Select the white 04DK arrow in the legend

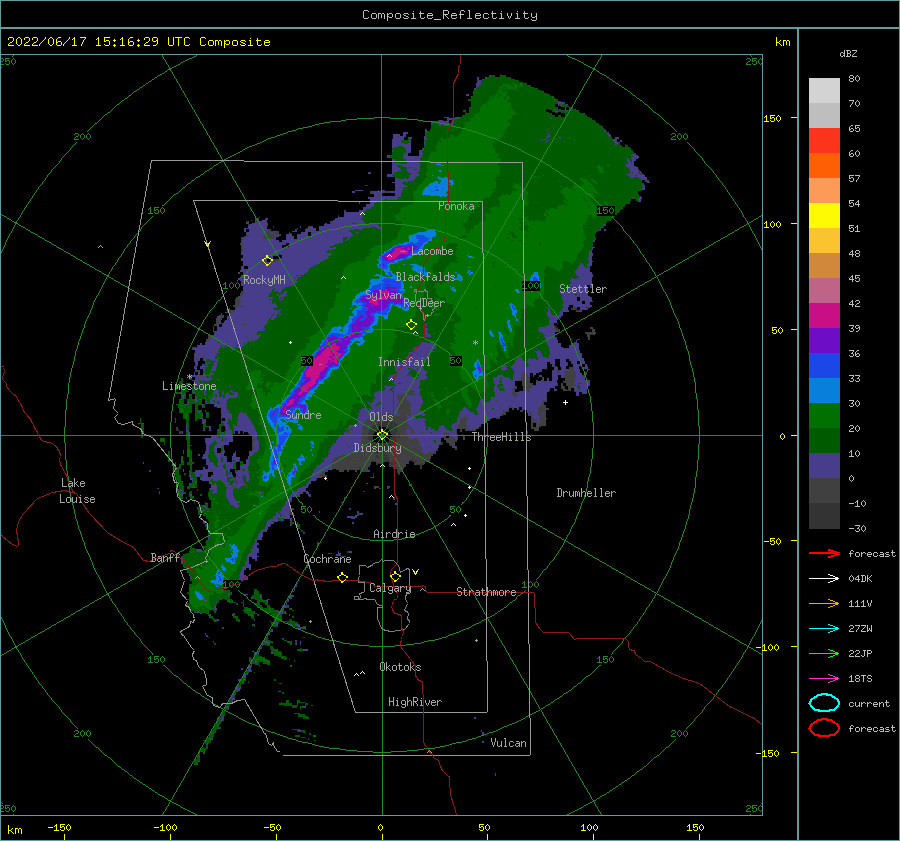[x=824, y=579]
